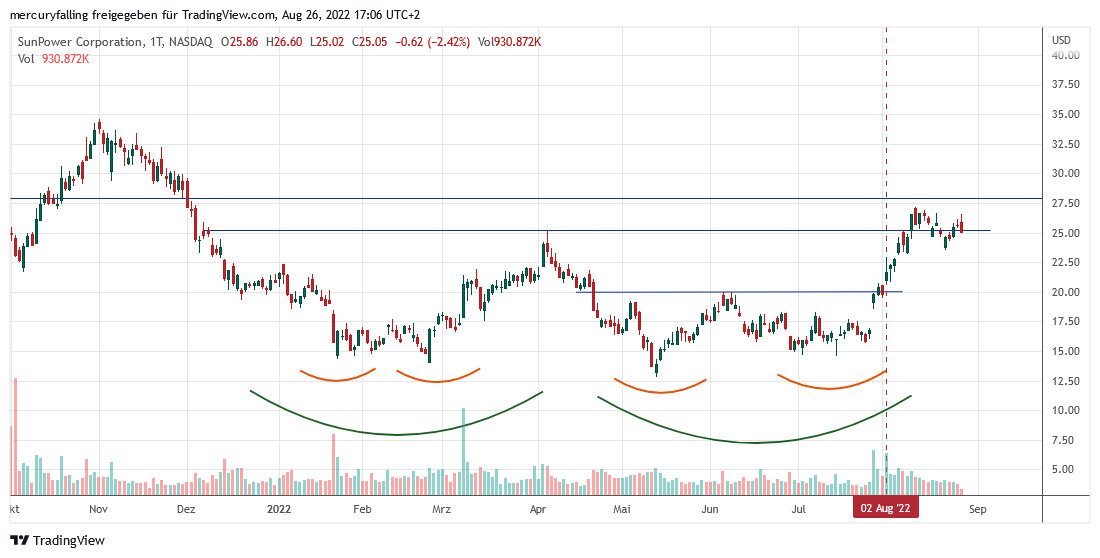1100x558 pixels.
Task: Click the 12.50 price axis label
Action: pyautogui.click(x=1064, y=381)
